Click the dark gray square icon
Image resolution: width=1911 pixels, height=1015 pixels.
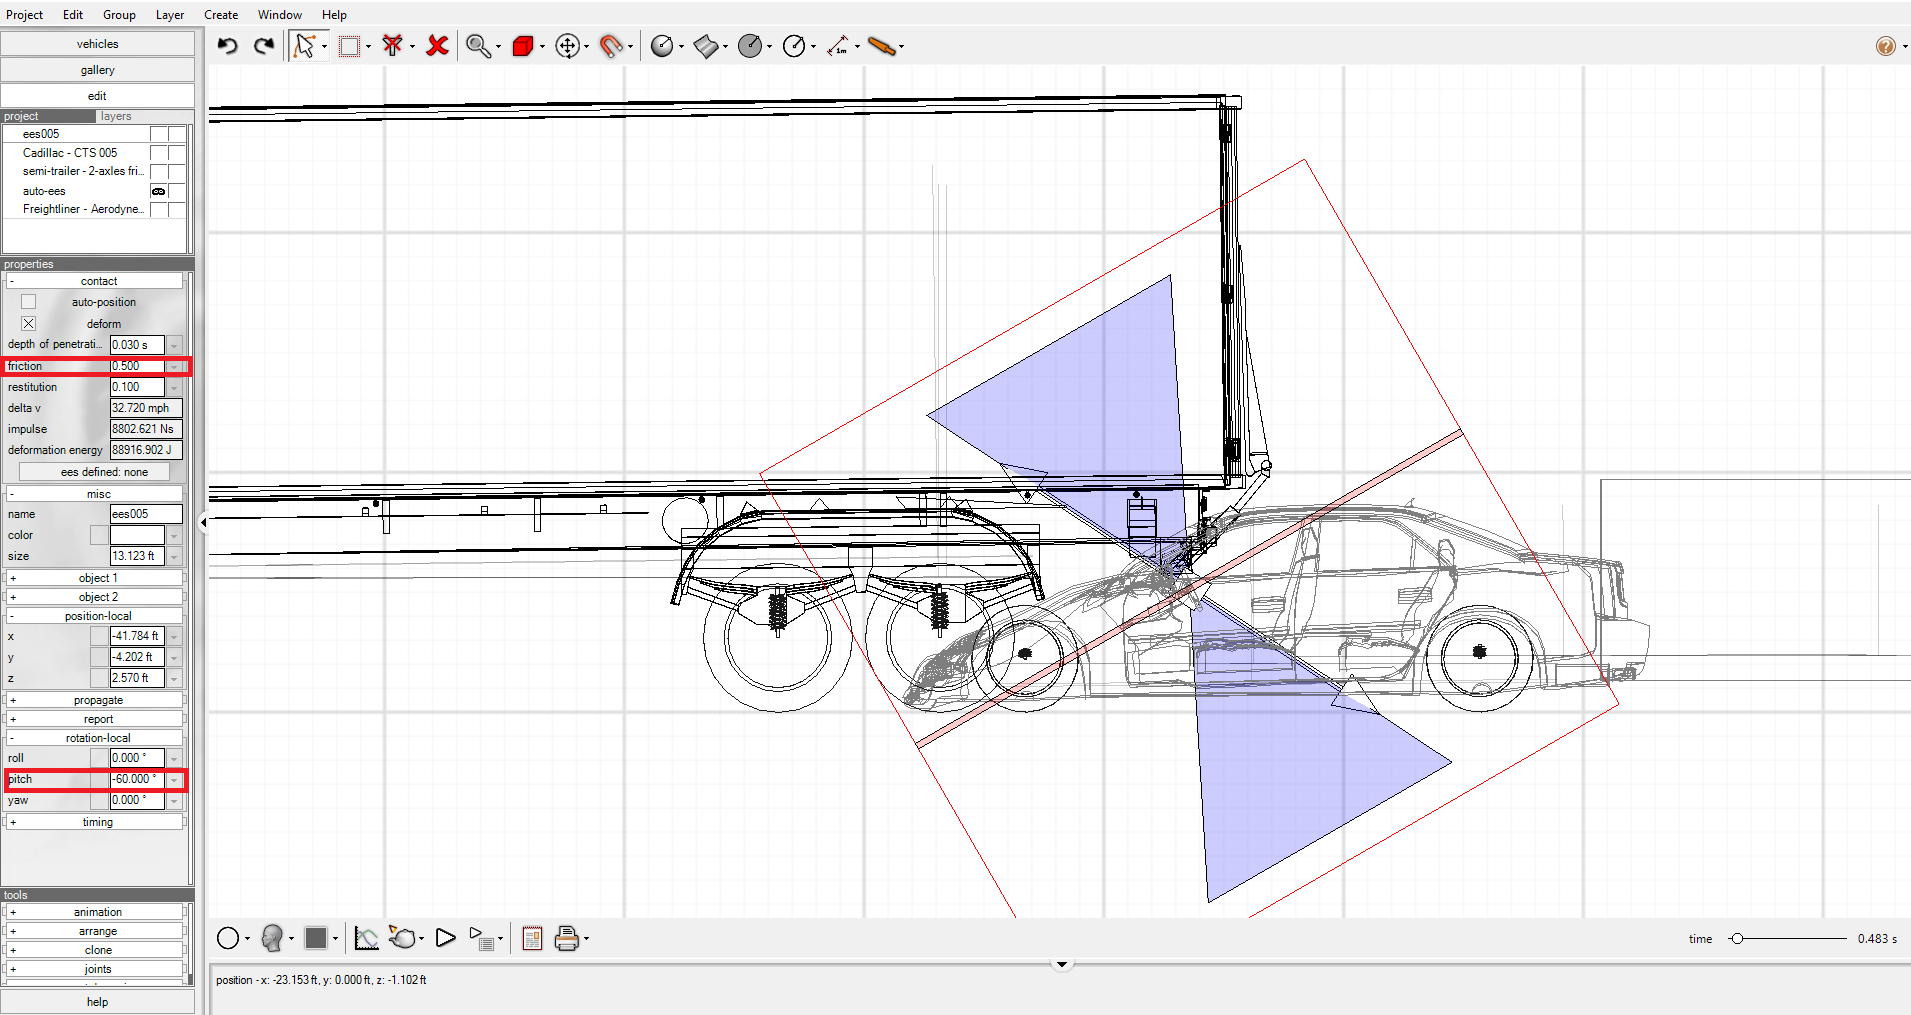(316, 938)
